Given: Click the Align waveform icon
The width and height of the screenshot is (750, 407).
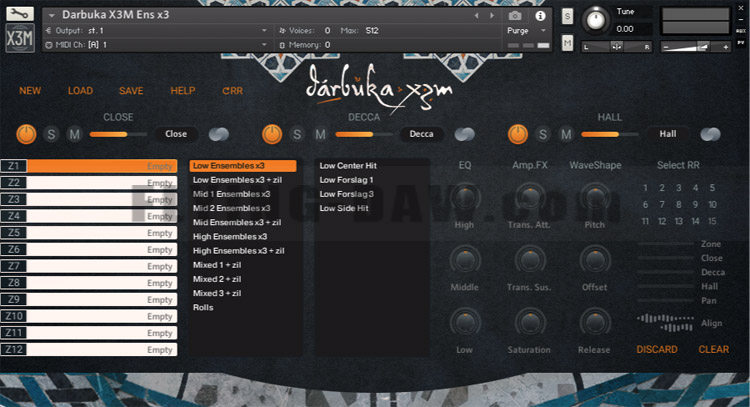Looking at the screenshot, I should pos(665,323).
